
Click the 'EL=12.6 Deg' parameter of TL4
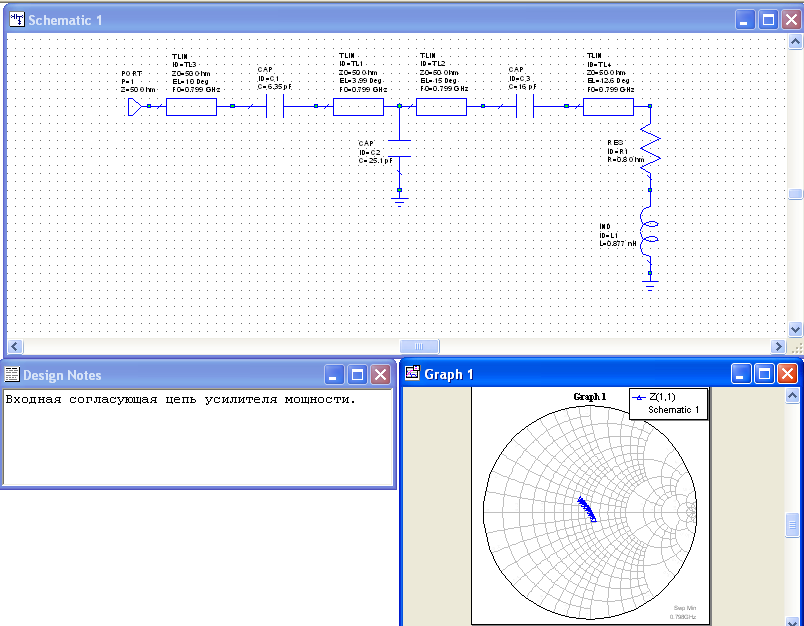point(609,81)
